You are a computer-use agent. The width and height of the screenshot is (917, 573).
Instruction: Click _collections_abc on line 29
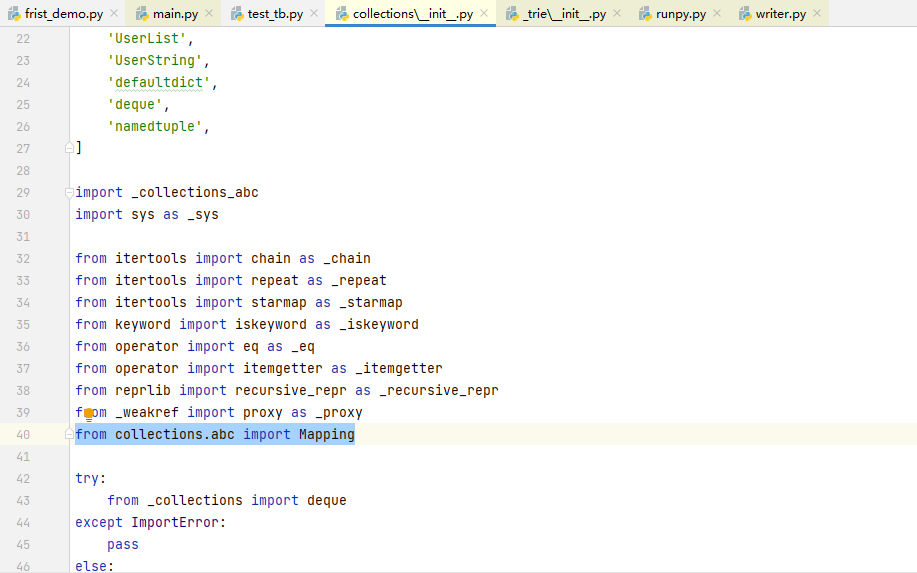[195, 192]
